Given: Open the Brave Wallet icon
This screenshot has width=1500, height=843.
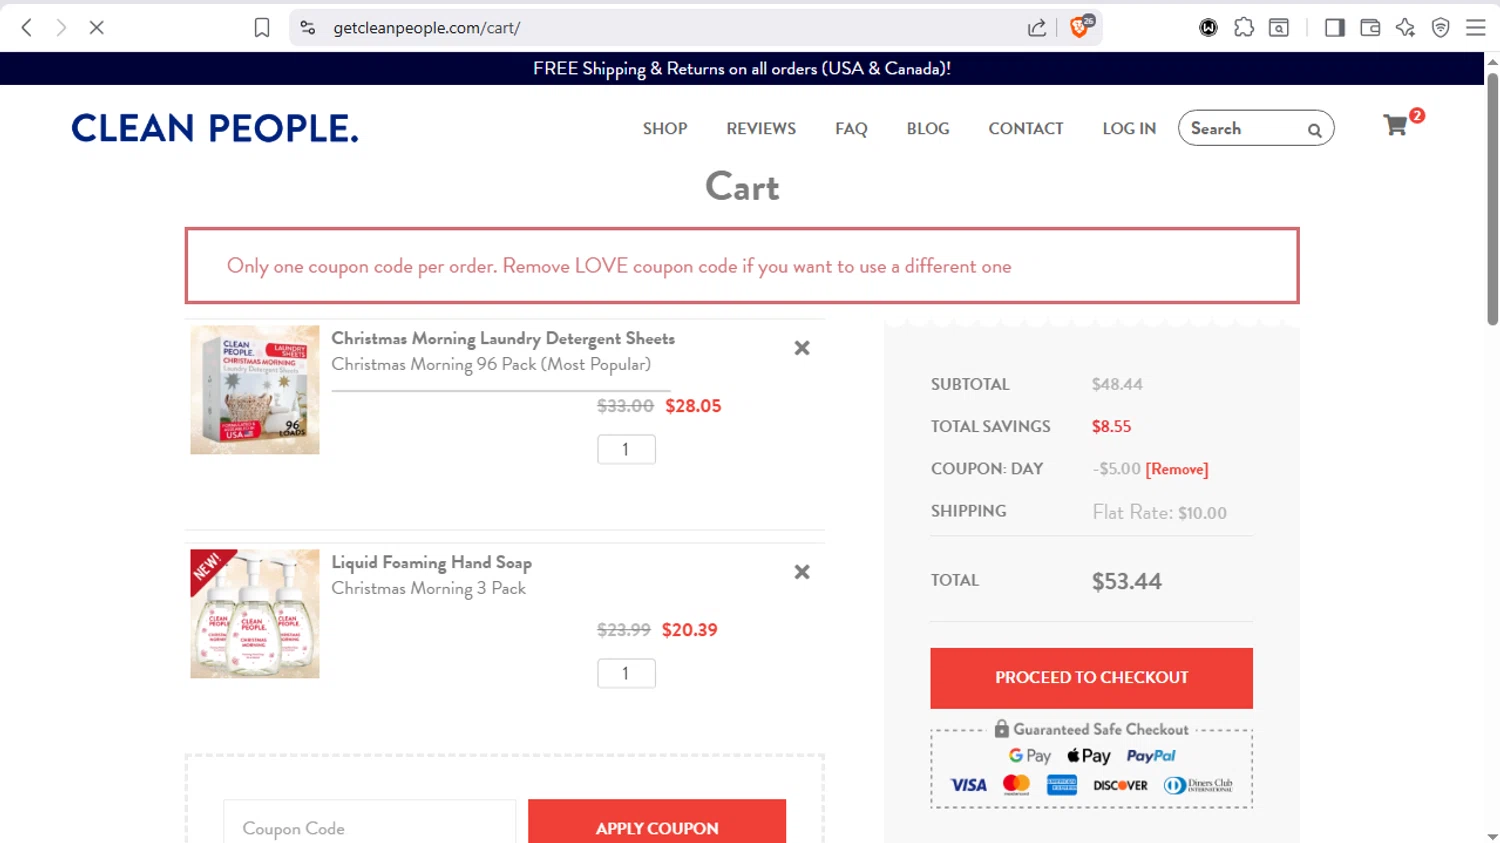Looking at the screenshot, I should [x=1370, y=28].
